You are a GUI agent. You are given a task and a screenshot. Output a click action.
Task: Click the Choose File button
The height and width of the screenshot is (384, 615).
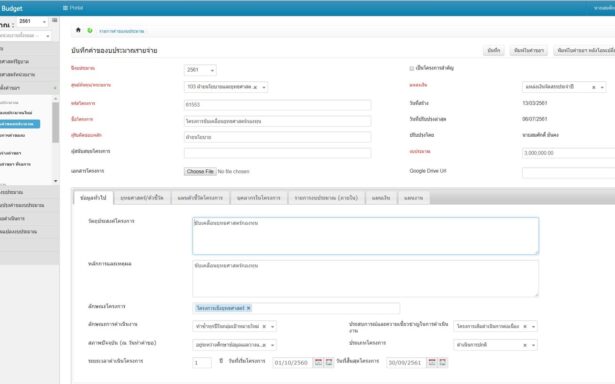click(x=200, y=171)
